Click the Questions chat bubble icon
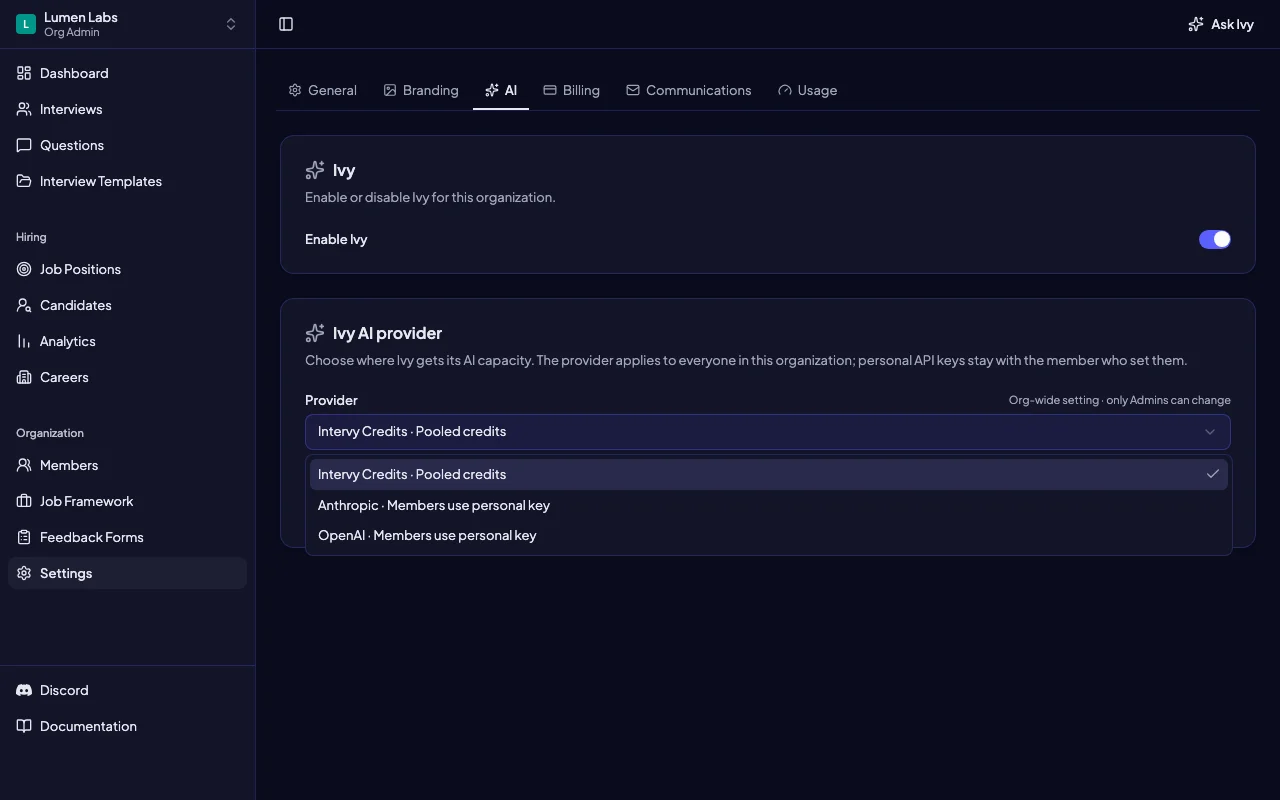 (24, 145)
